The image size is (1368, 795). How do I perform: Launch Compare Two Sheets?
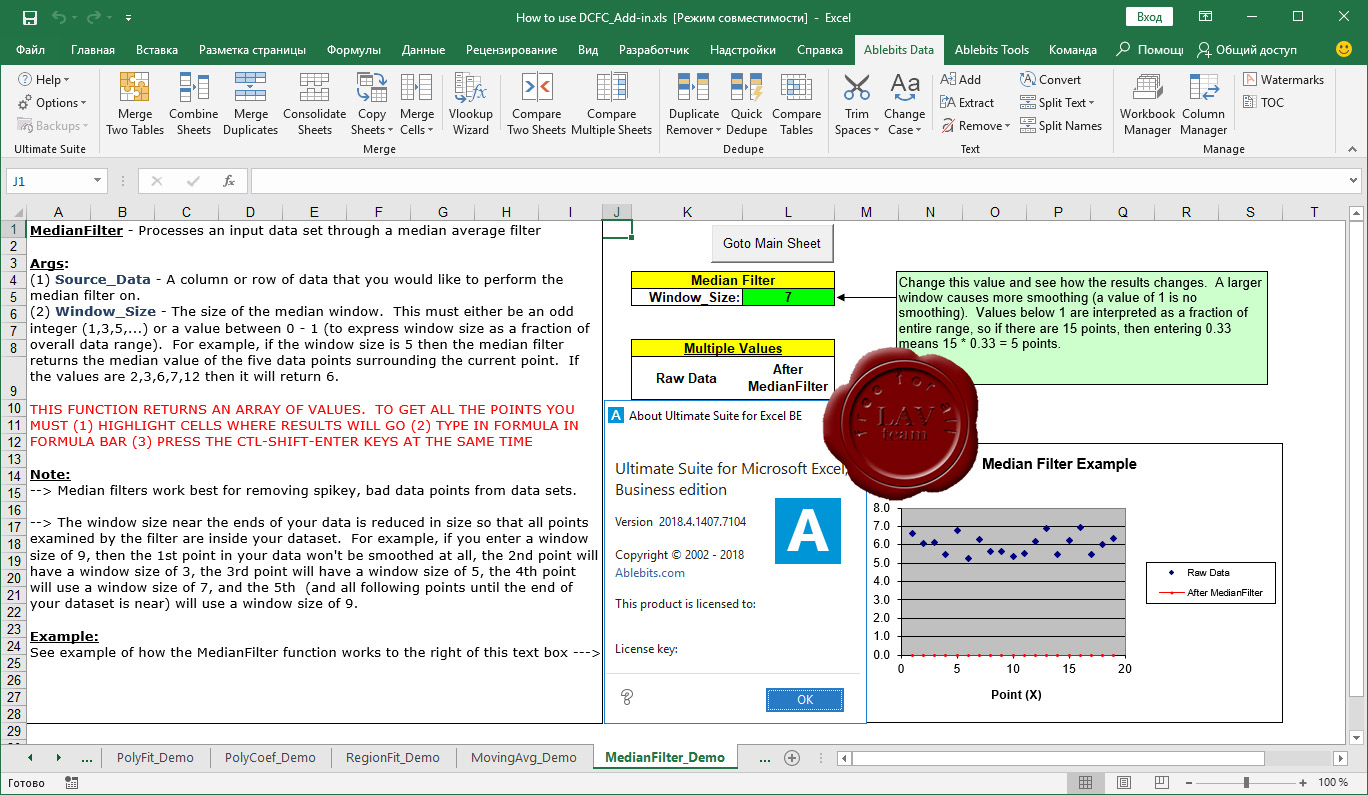[x=537, y=104]
